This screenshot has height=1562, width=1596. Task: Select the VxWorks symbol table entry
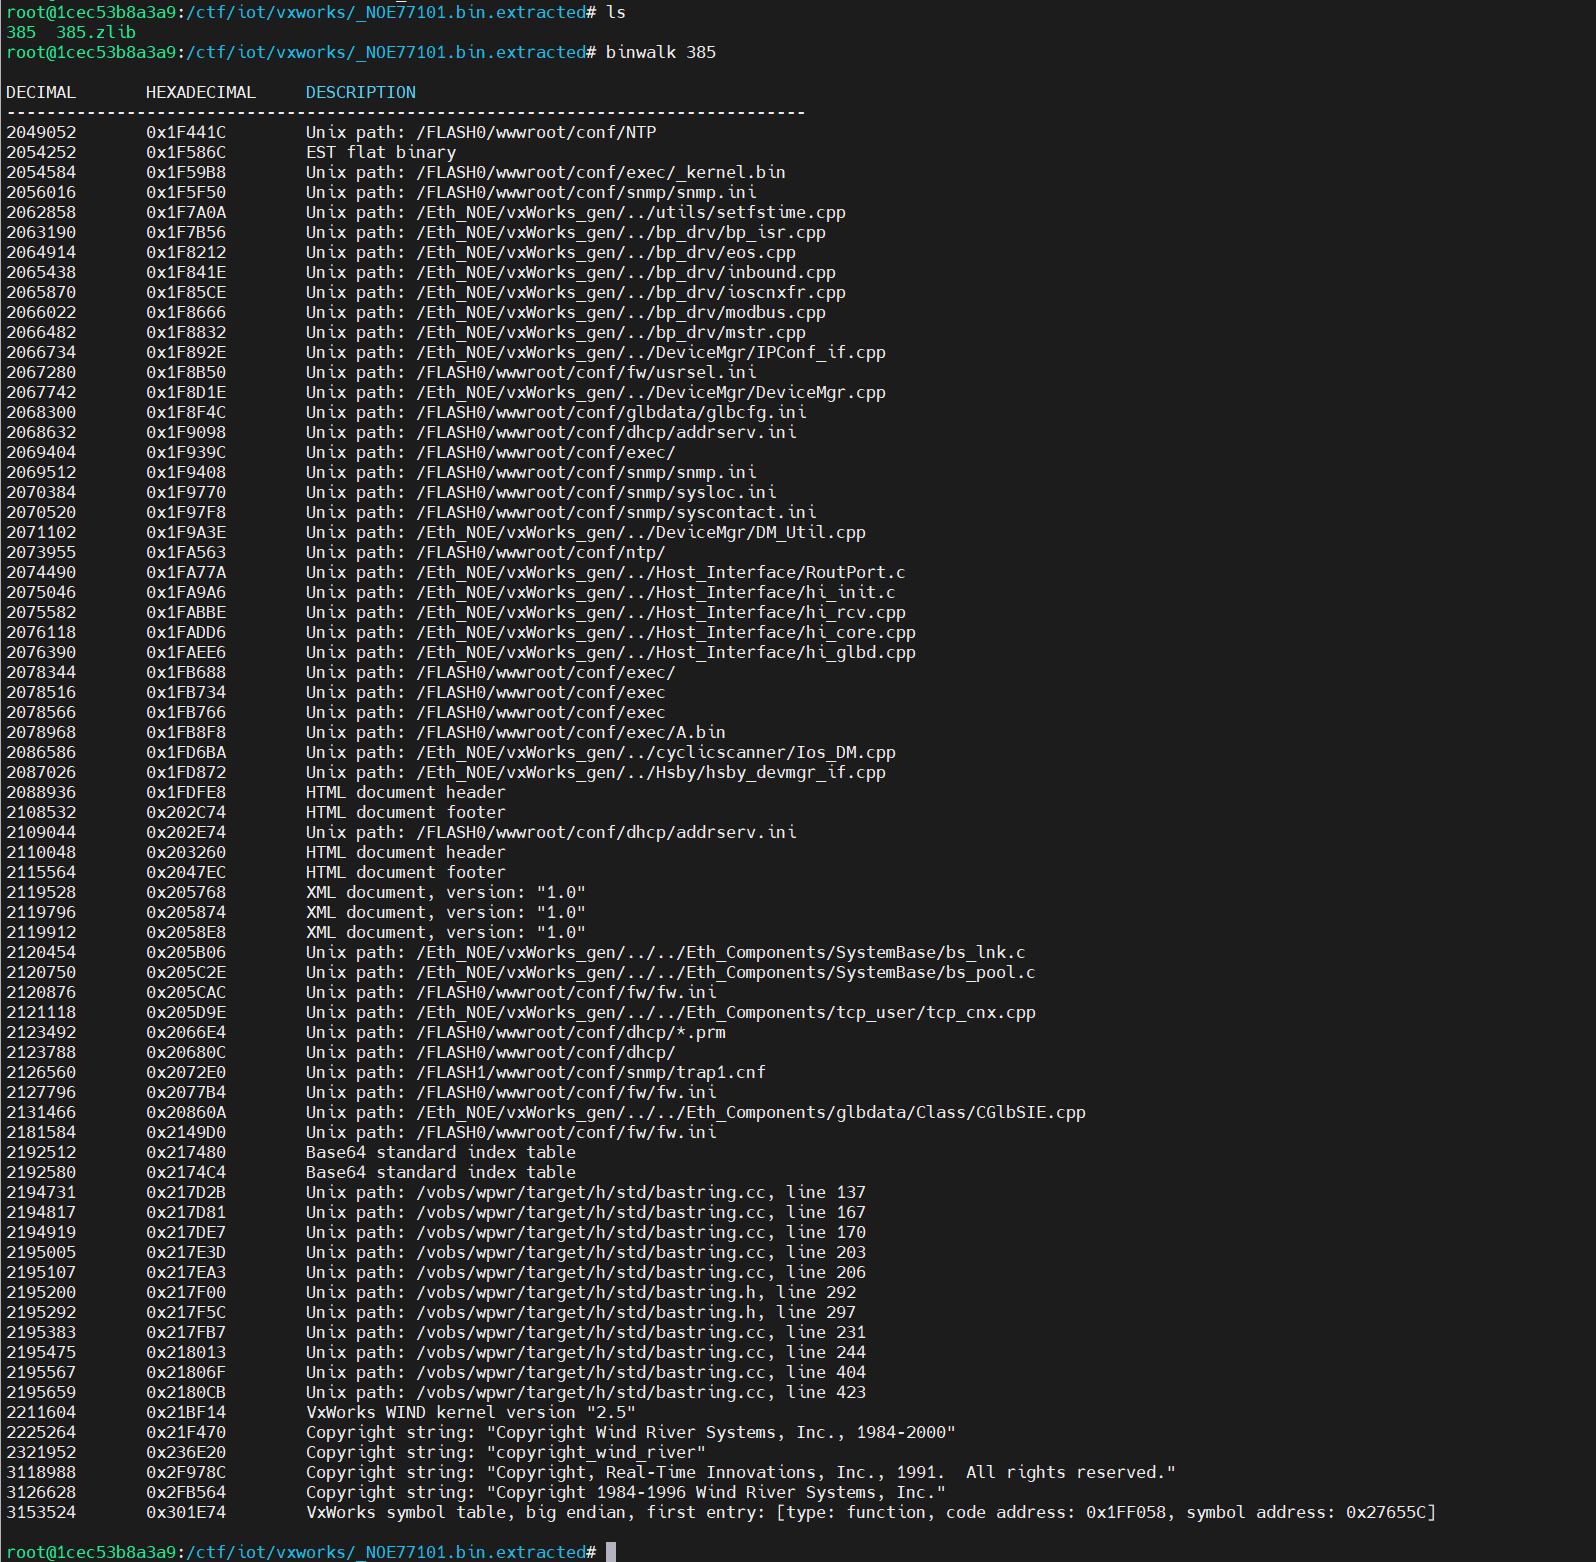870,1512
